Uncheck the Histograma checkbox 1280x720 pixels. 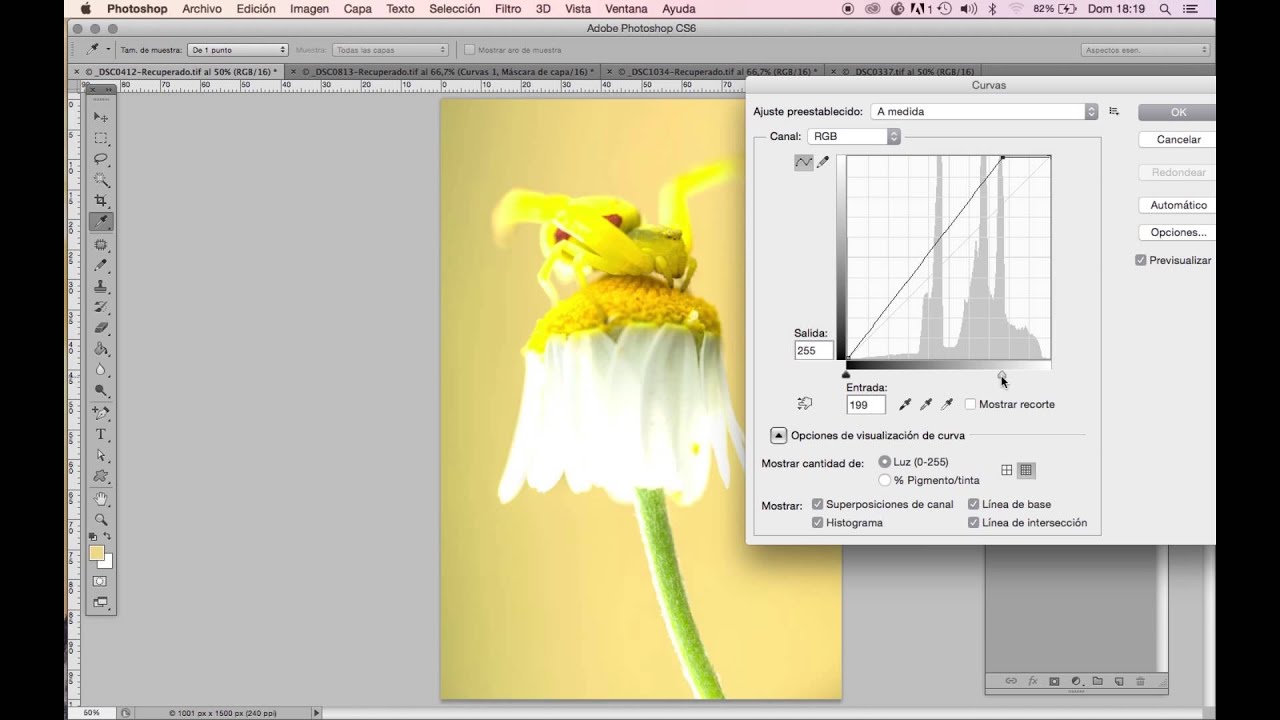pos(818,522)
